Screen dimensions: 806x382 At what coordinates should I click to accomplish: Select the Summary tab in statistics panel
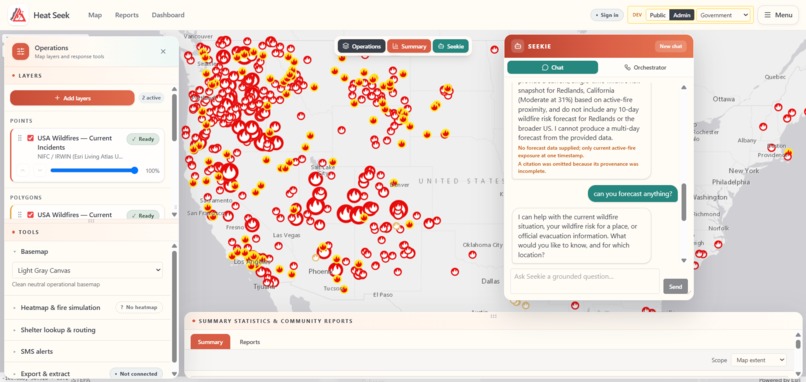tap(210, 342)
